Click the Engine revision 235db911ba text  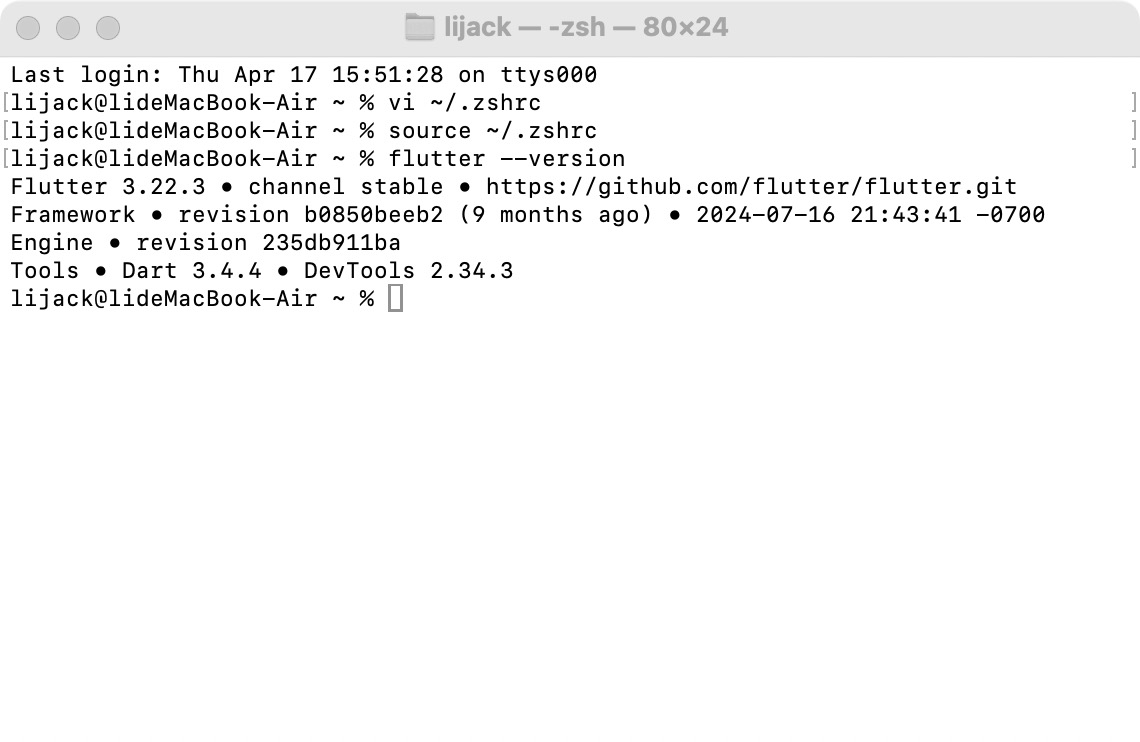click(x=205, y=242)
